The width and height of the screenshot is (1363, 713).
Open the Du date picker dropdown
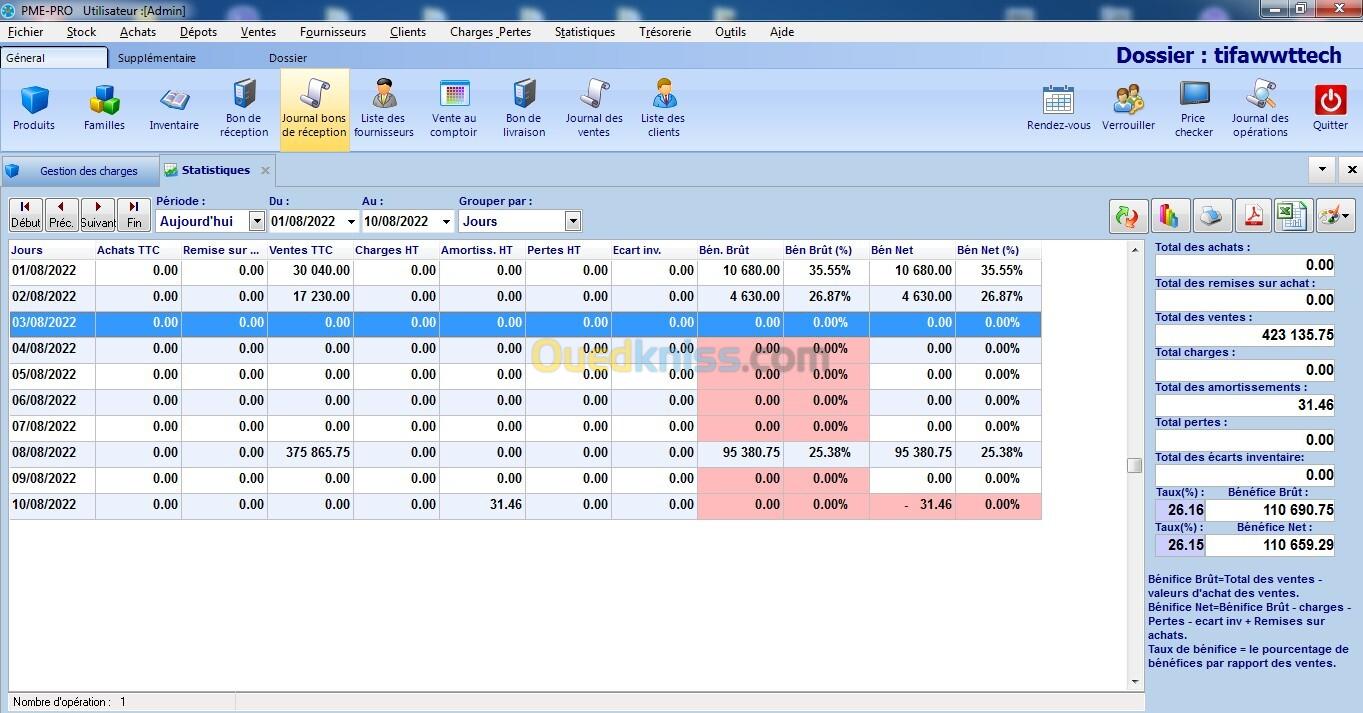pyautogui.click(x=351, y=222)
